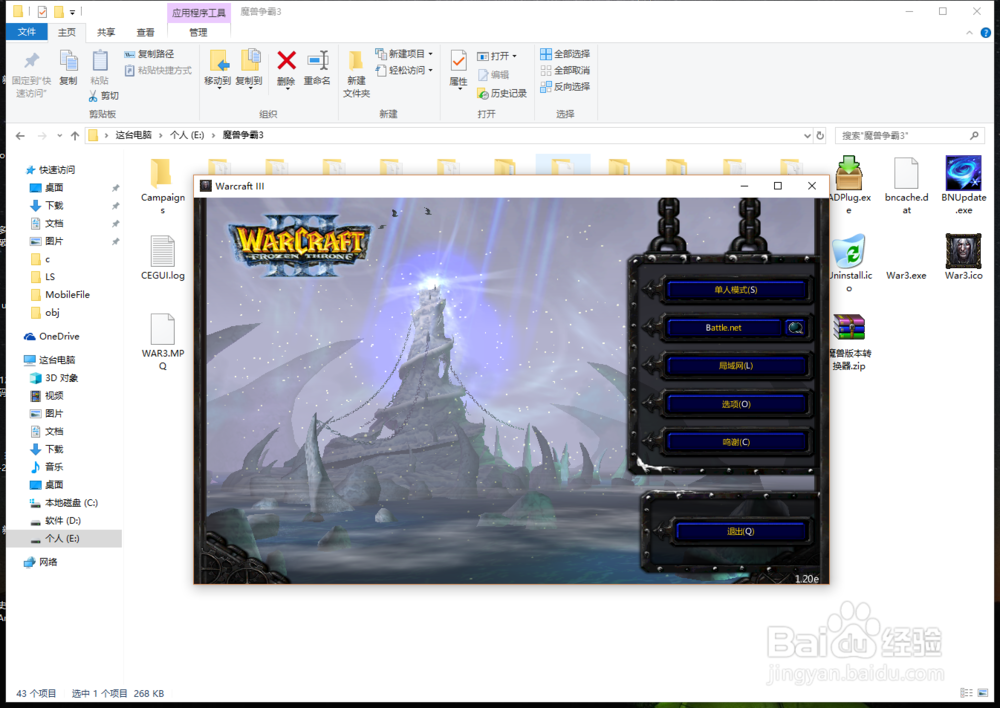Go back with the back arrow
The height and width of the screenshot is (708, 1000).
(x=20, y=136)
